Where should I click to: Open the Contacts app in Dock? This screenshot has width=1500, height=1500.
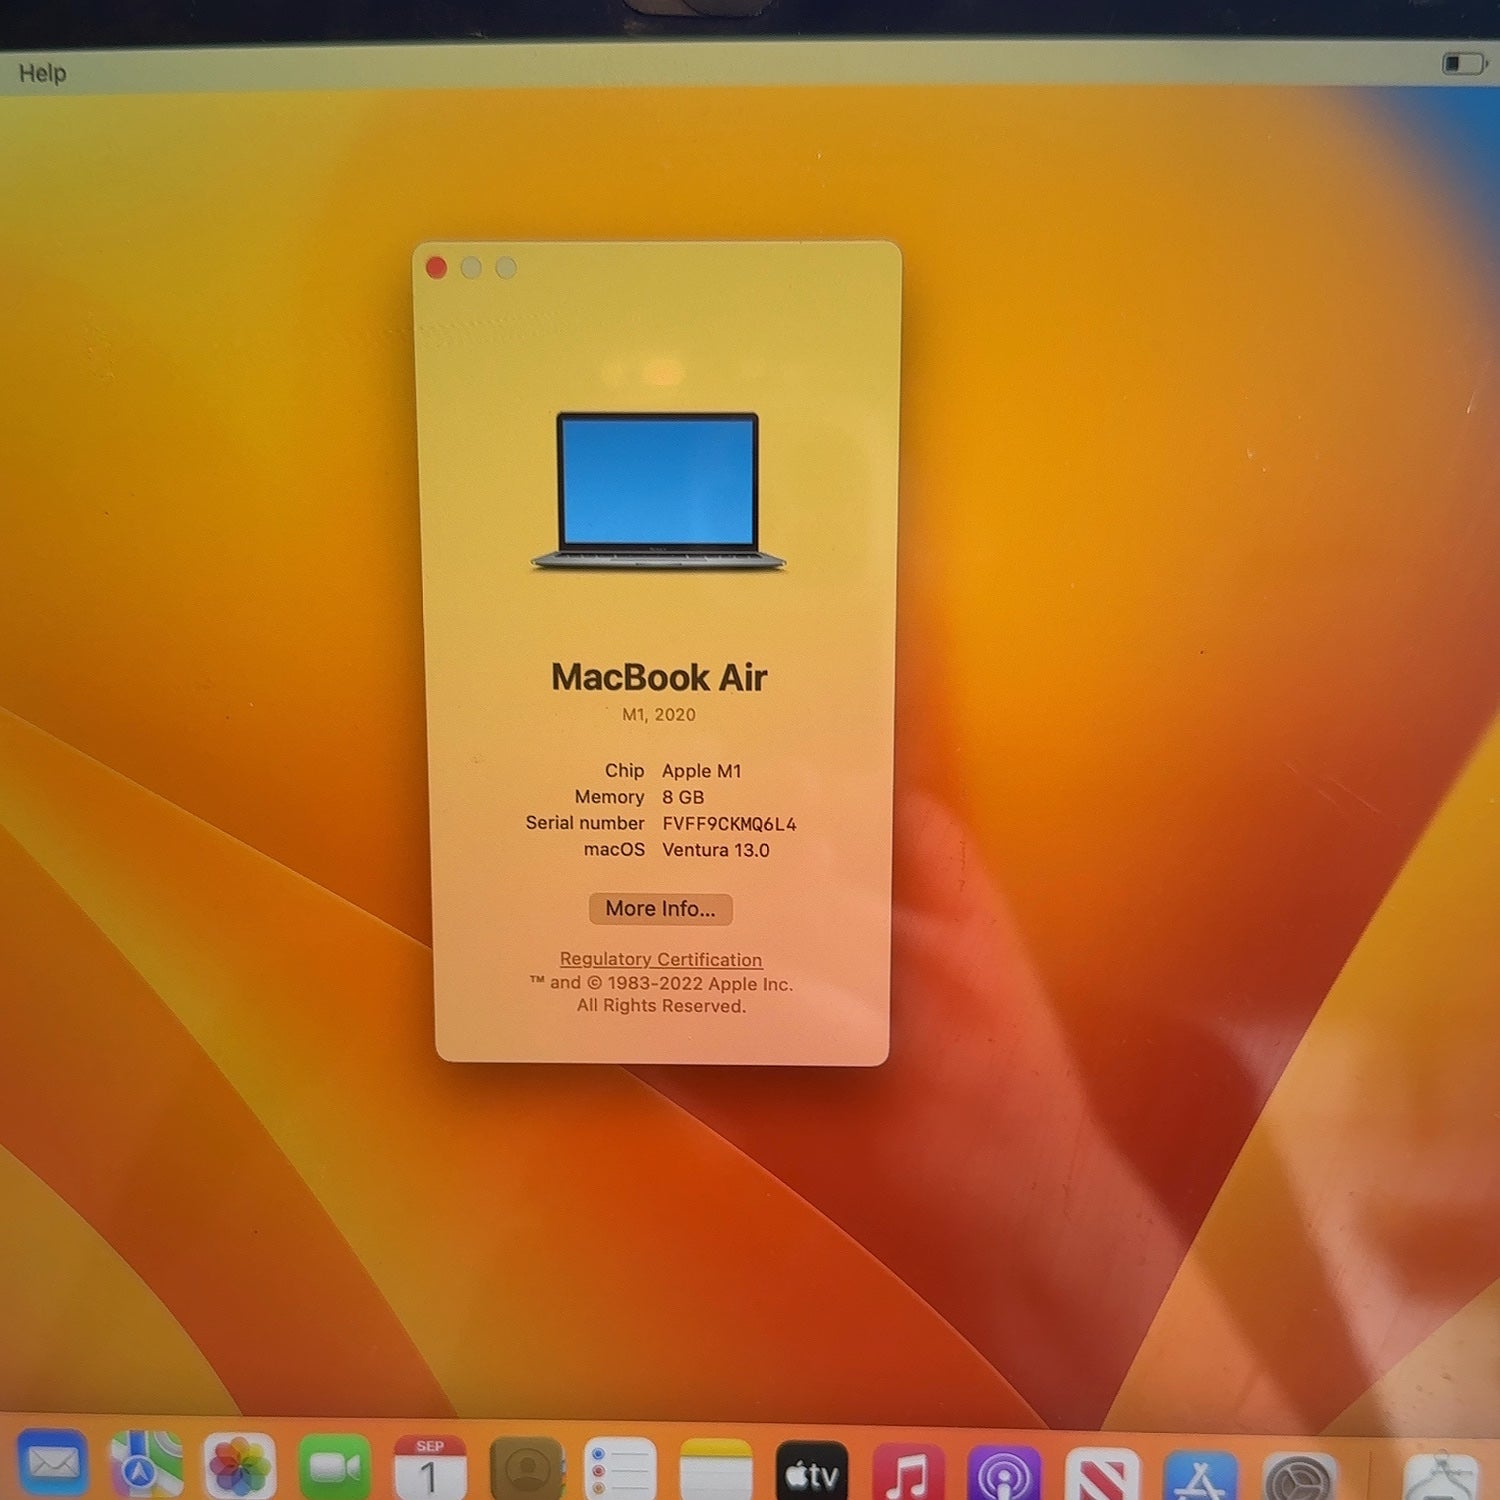pos(527,1468)
